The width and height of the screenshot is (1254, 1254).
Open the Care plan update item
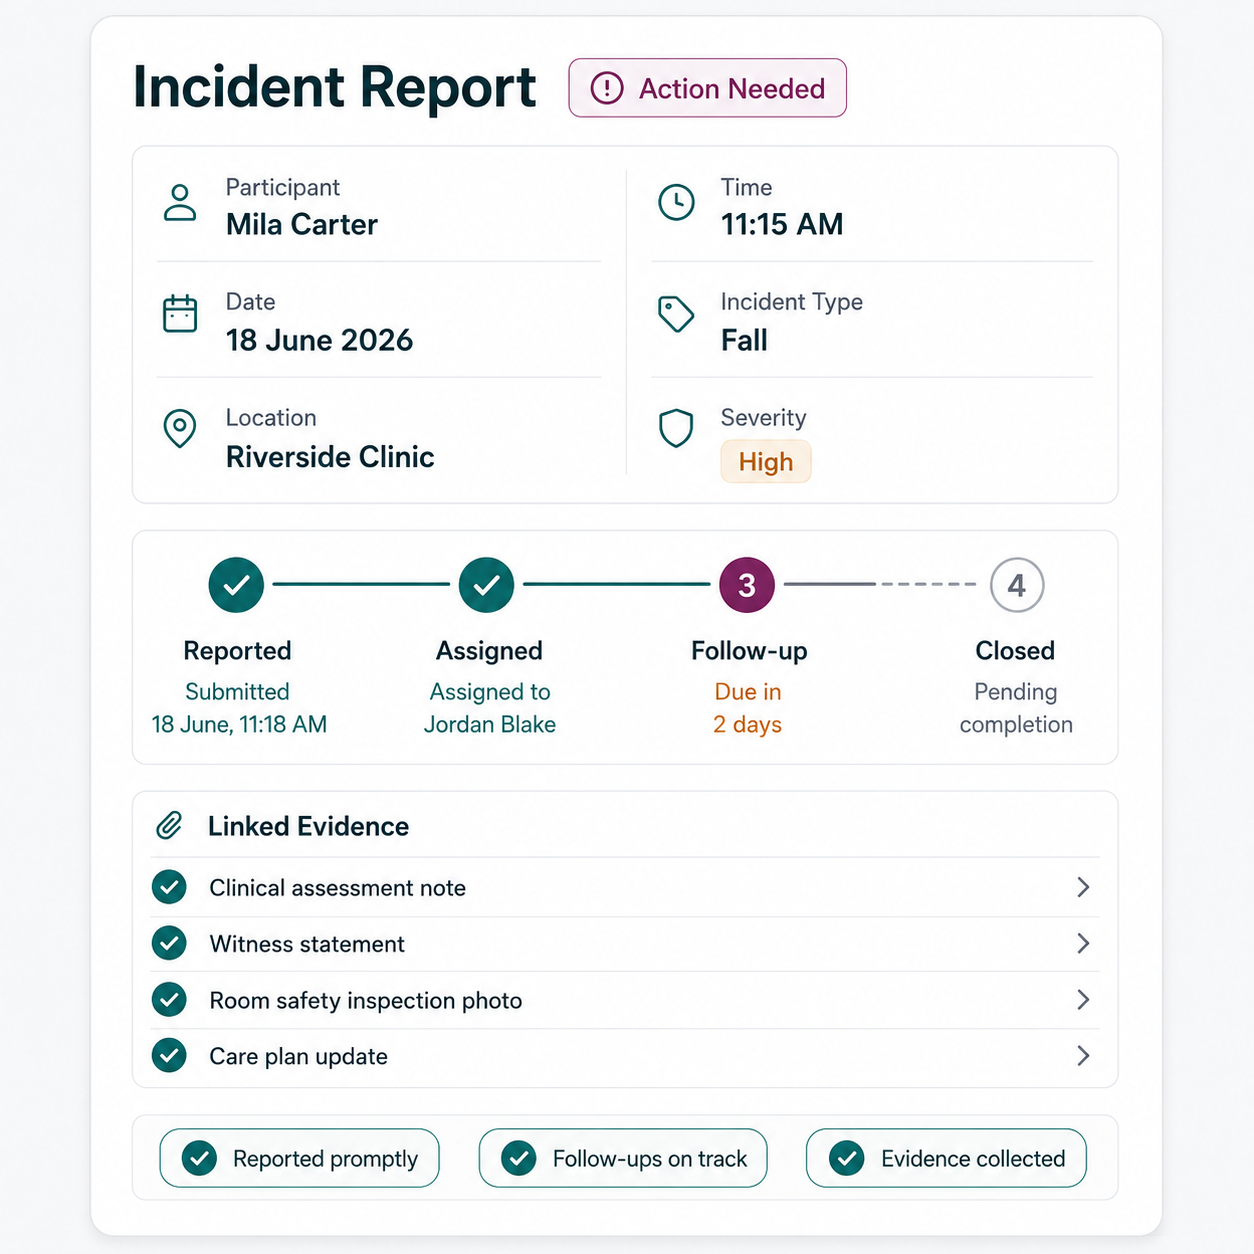625,1056
